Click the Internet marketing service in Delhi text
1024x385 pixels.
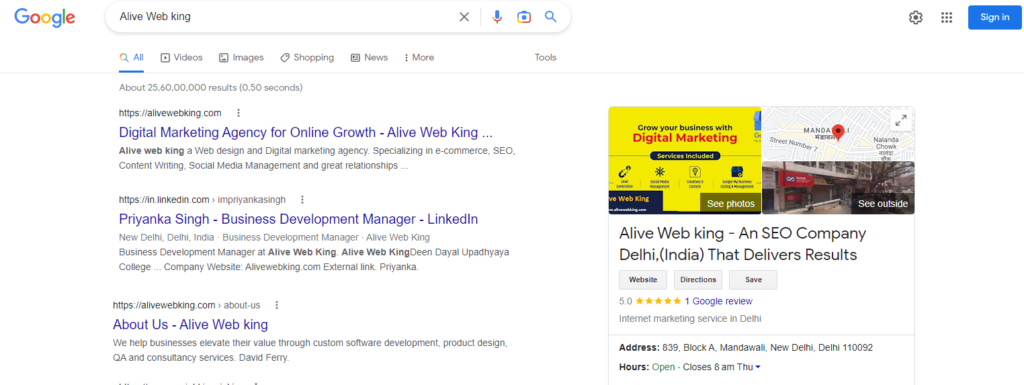(690, 319)
